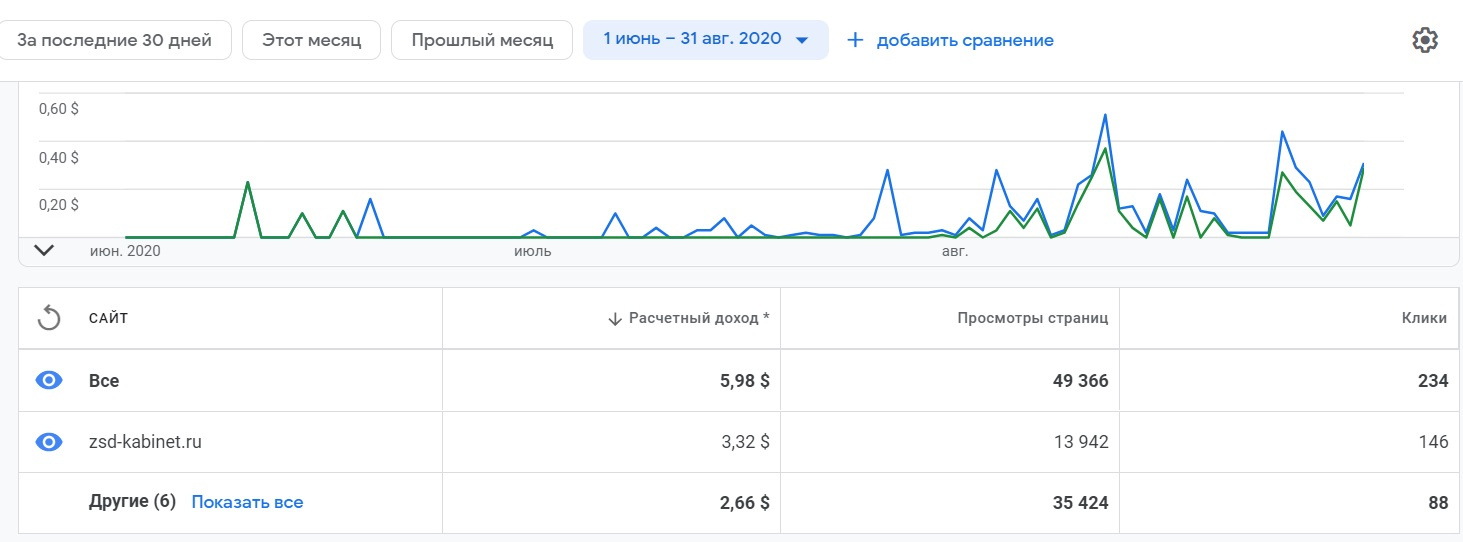This screenshot has width=1463, height=542.
Task: Click Показать все to expand other sites
Action: 247,502
